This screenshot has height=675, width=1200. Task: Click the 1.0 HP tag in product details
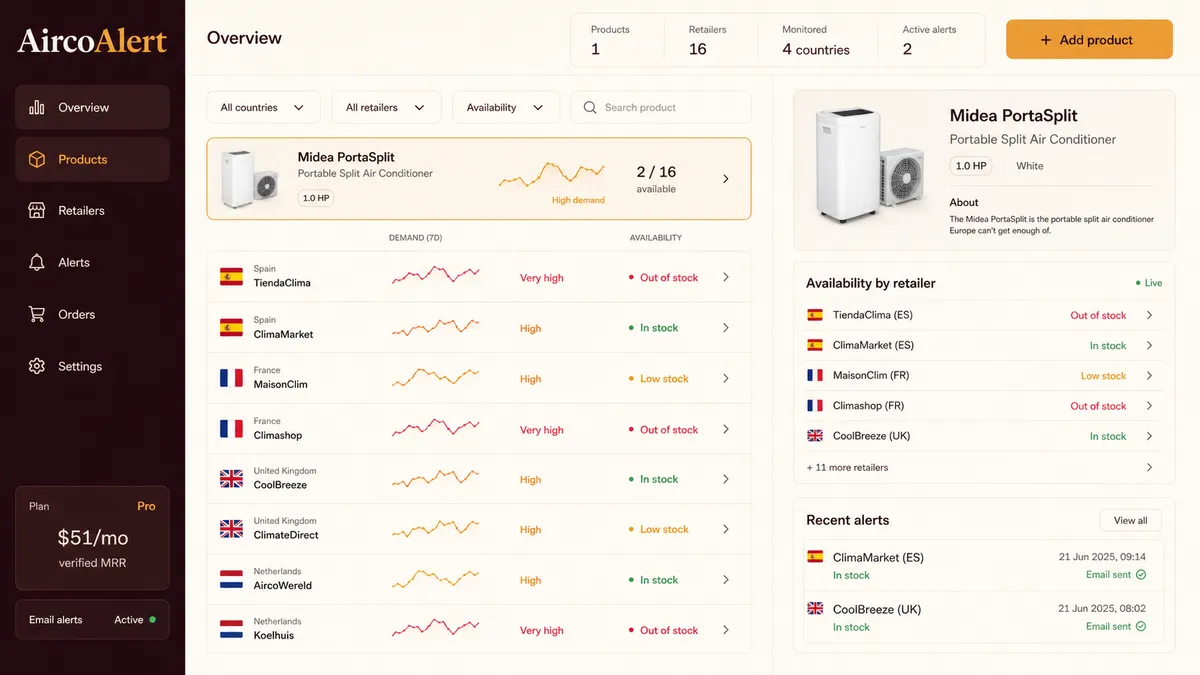(x=970, y=166)
